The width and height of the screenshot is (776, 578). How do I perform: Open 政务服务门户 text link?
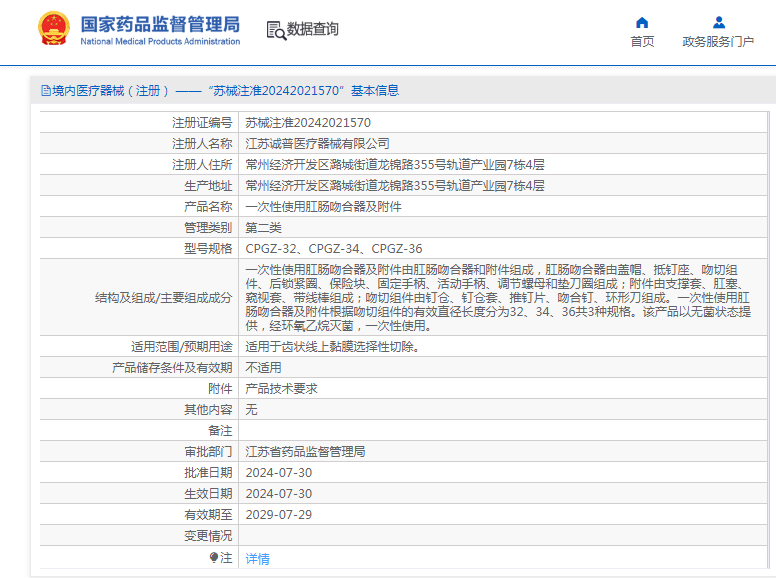tap(718, 42)
